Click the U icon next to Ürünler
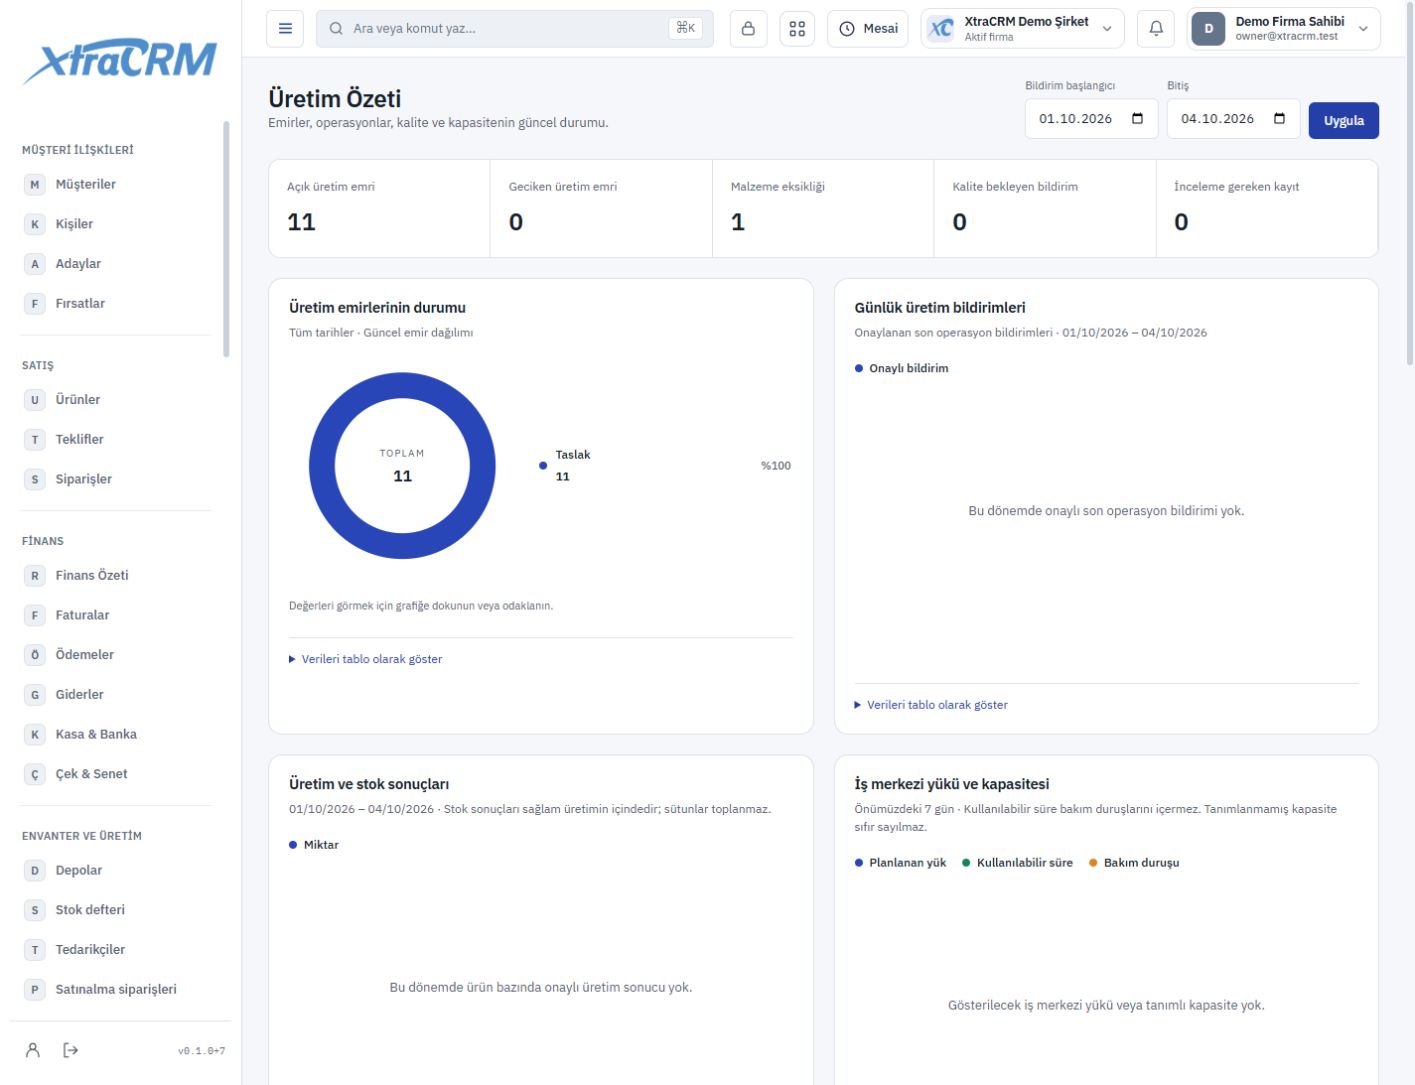Image resolution: width=1415 pixels, height=1085 pixels. pos(35,400)
